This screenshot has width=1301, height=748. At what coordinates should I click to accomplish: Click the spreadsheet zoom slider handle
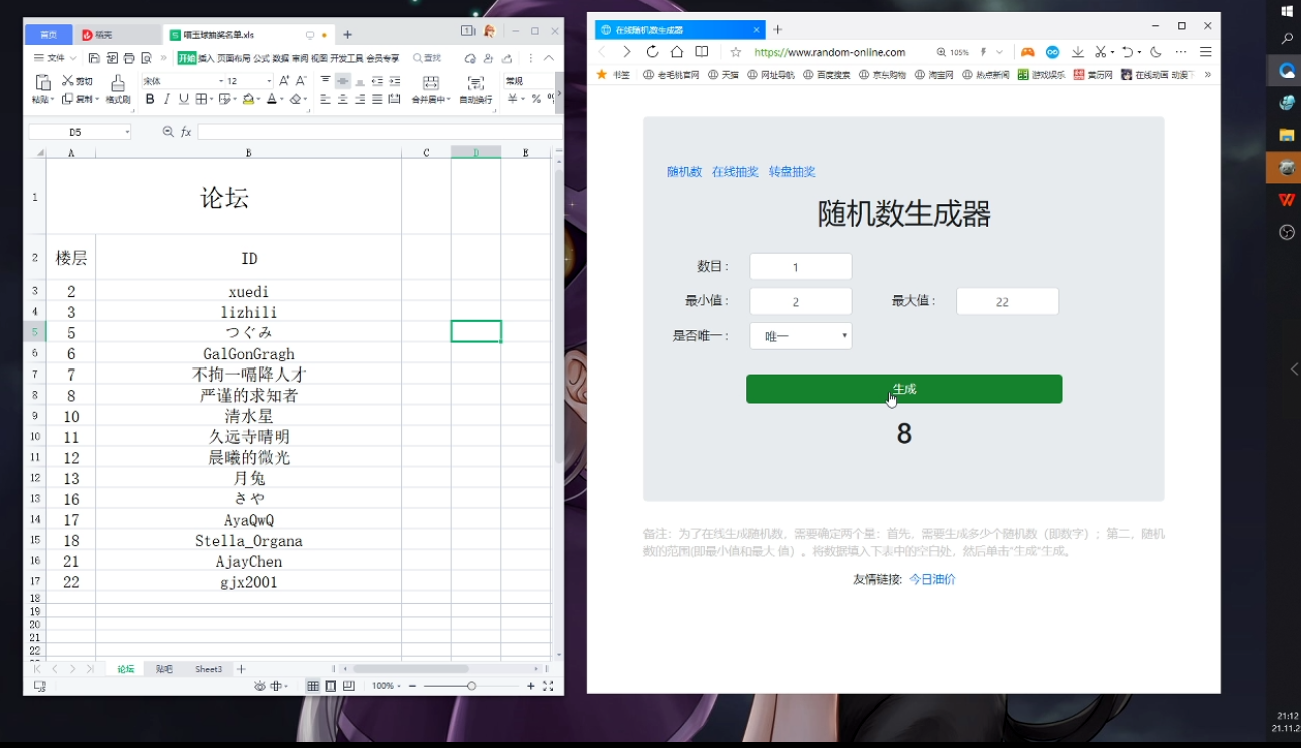[471, 686]
